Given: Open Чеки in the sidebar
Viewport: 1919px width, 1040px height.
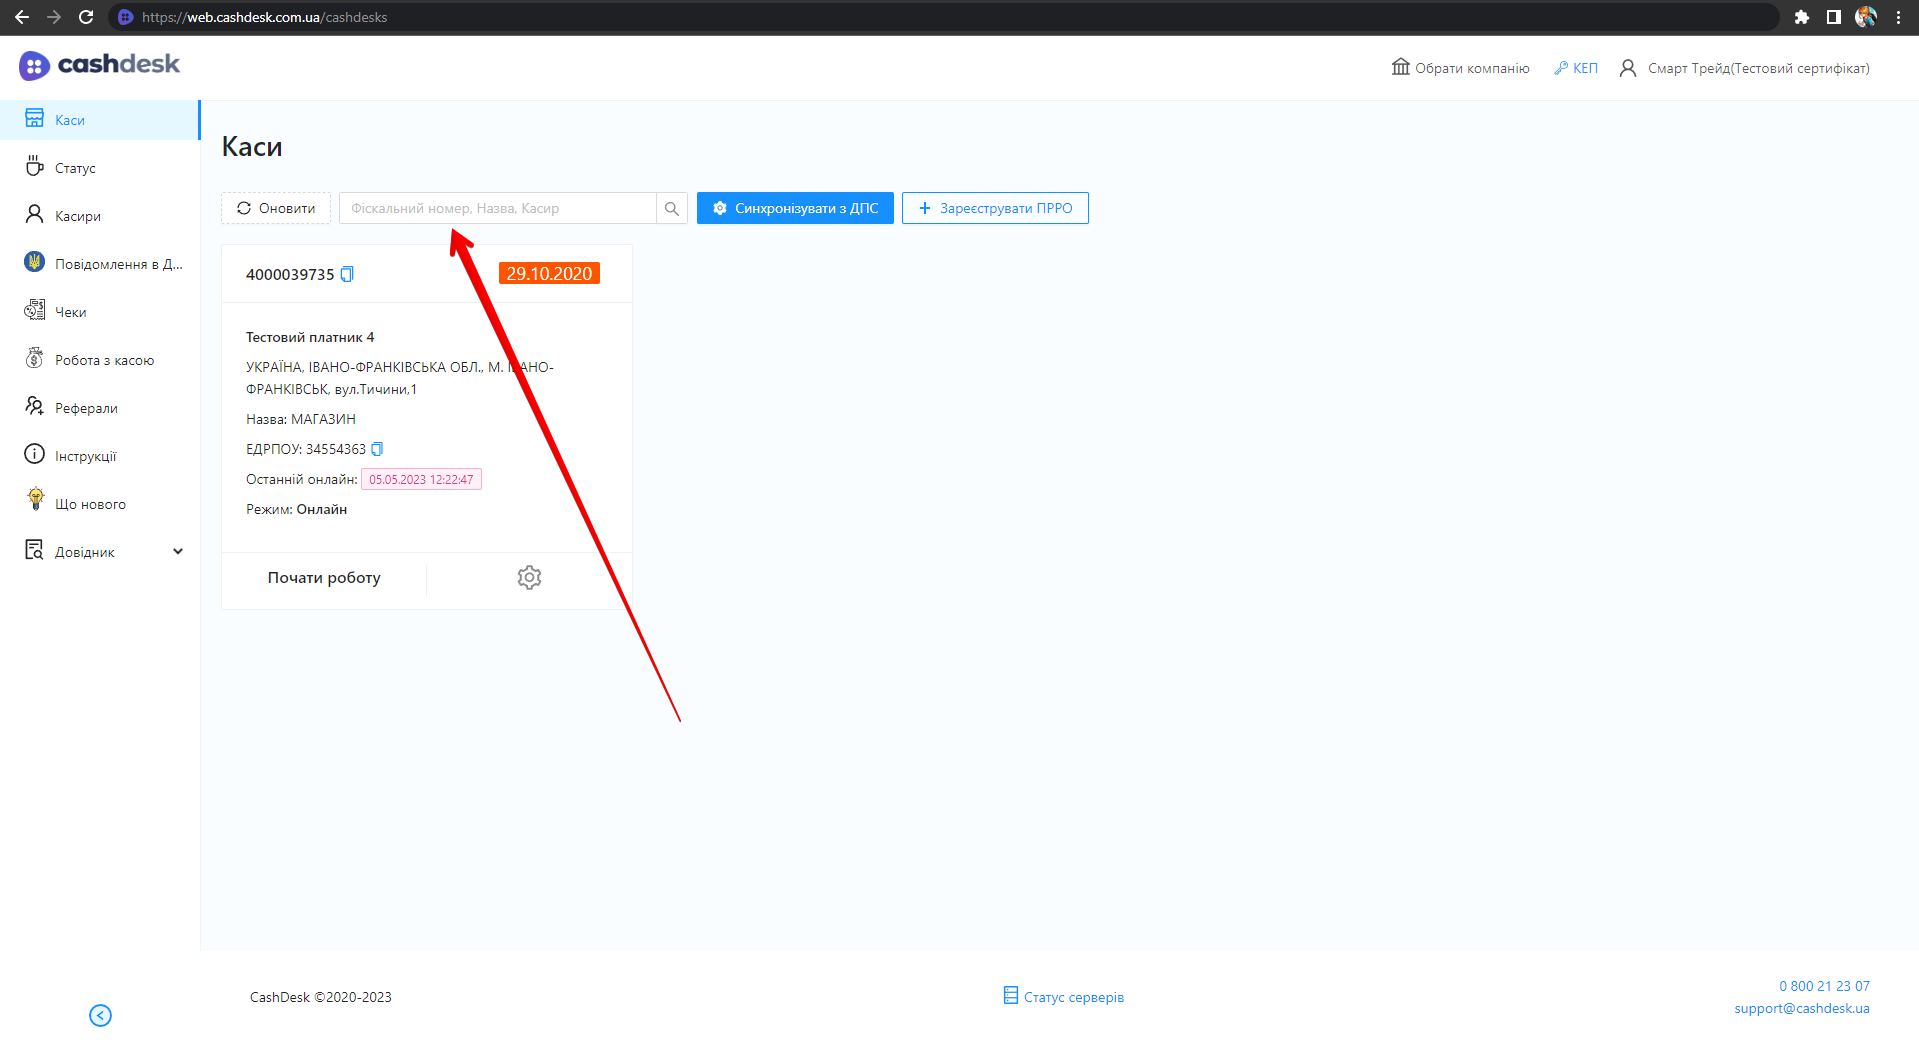Looking at the screenshot, I should 70,312.
